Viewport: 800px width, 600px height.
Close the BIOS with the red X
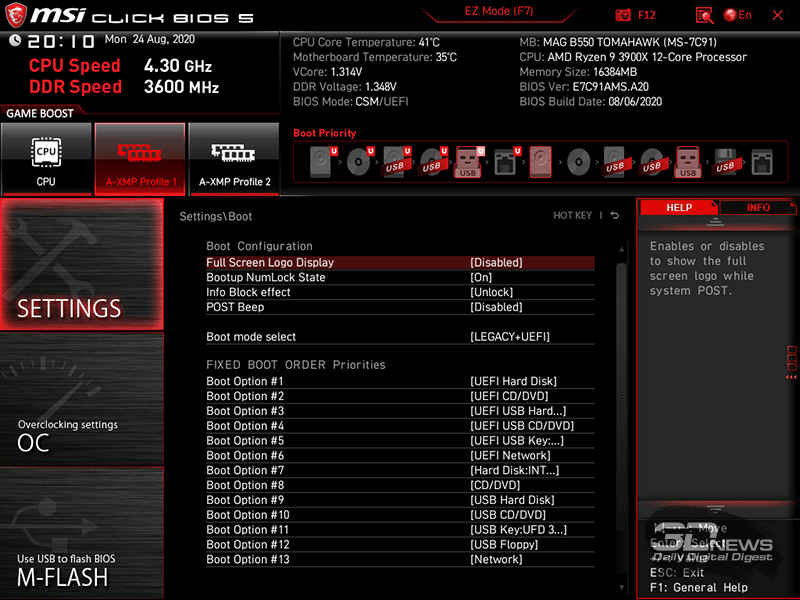(778, 15)
